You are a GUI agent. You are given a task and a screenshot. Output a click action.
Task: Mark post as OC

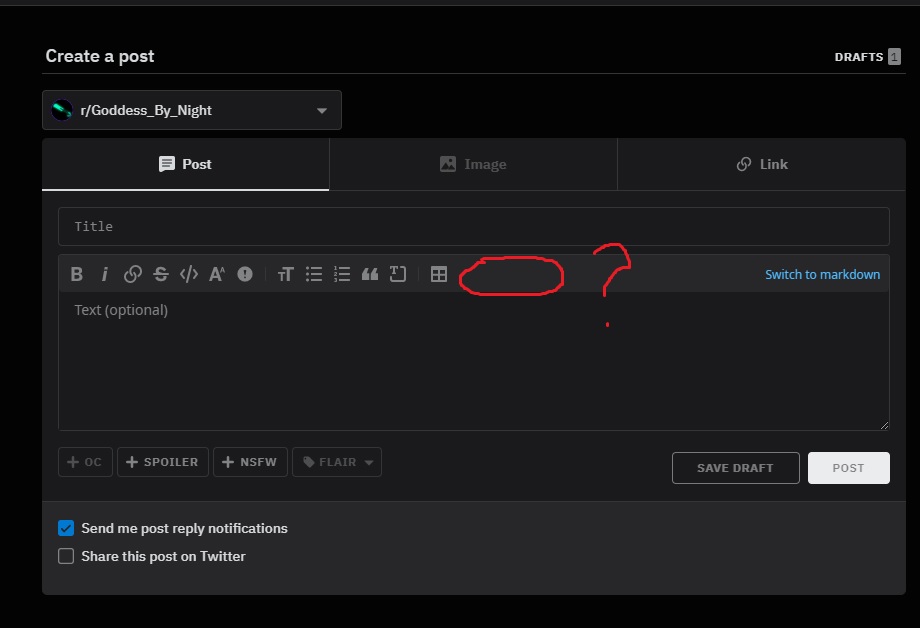[x=85, y=462]
